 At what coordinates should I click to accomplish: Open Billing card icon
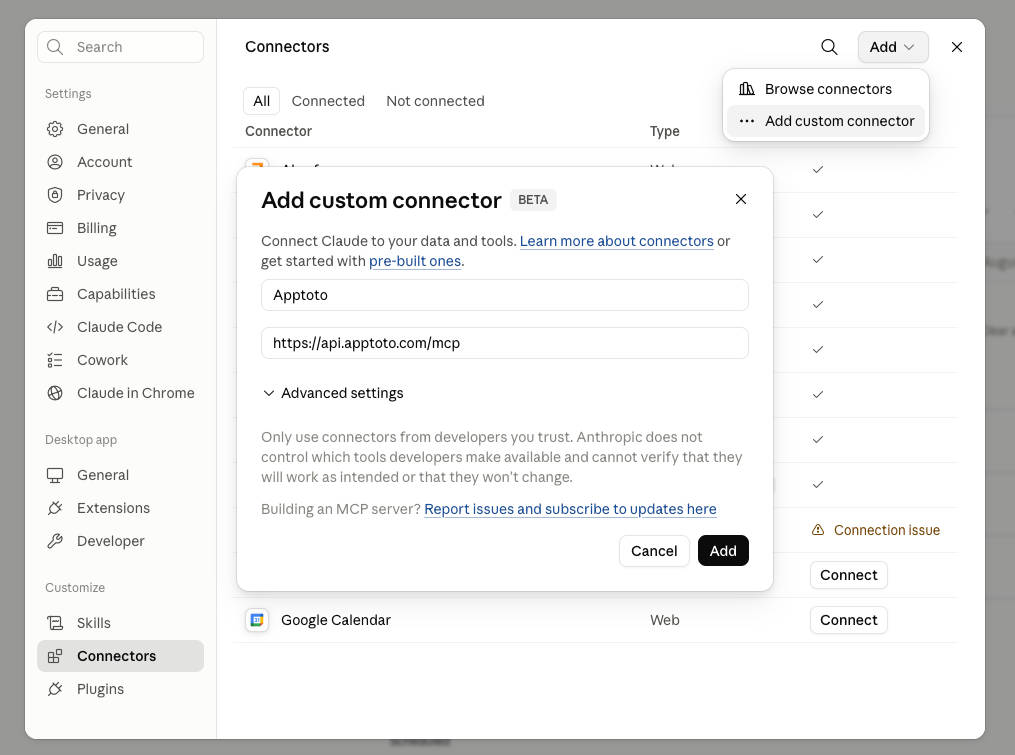pyautogui.click(x=55, y=228)
